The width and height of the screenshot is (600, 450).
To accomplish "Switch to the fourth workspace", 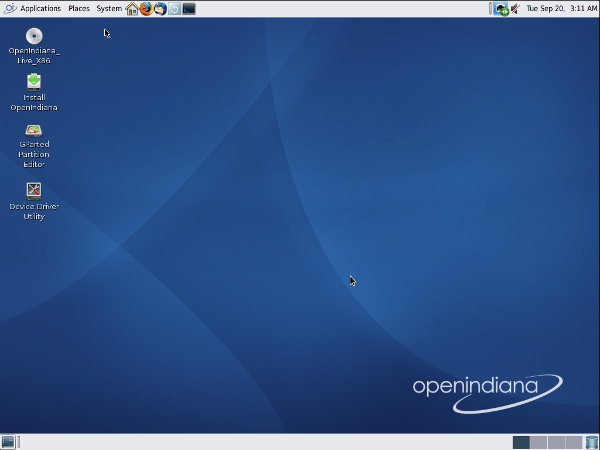I will point(574,442).
